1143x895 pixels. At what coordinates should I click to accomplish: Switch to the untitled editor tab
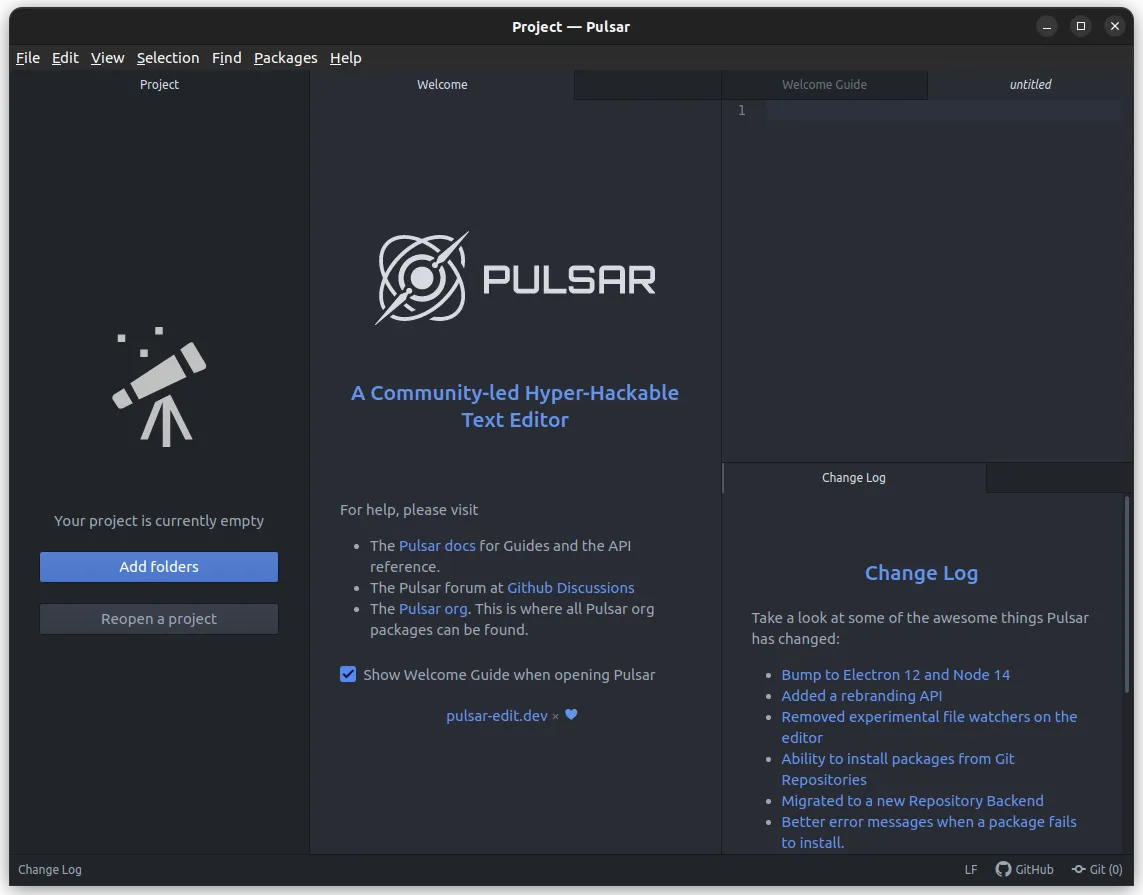tap(1030, 85)
